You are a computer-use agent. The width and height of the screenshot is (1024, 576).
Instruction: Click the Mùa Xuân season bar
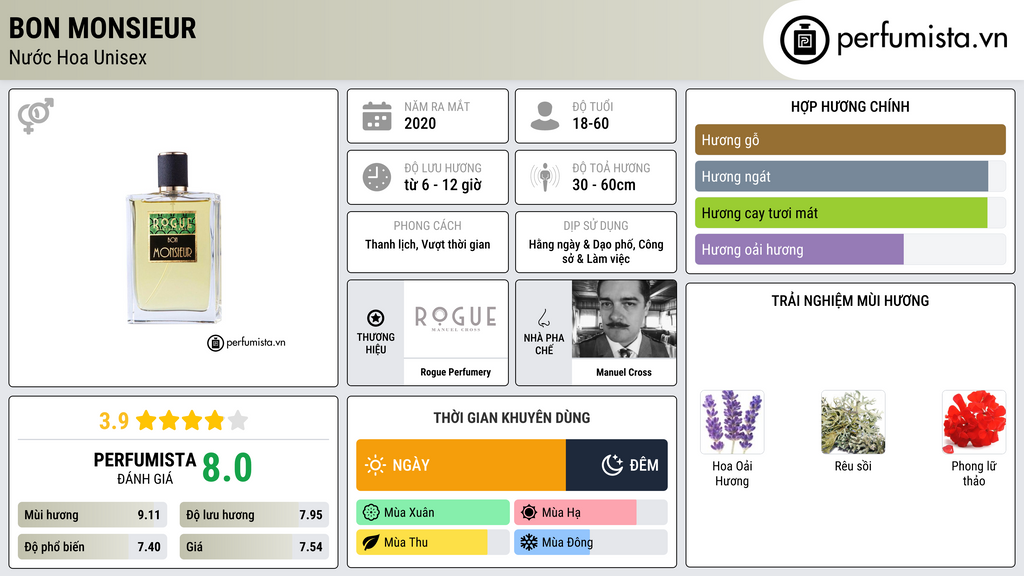[x=433, y=513]
